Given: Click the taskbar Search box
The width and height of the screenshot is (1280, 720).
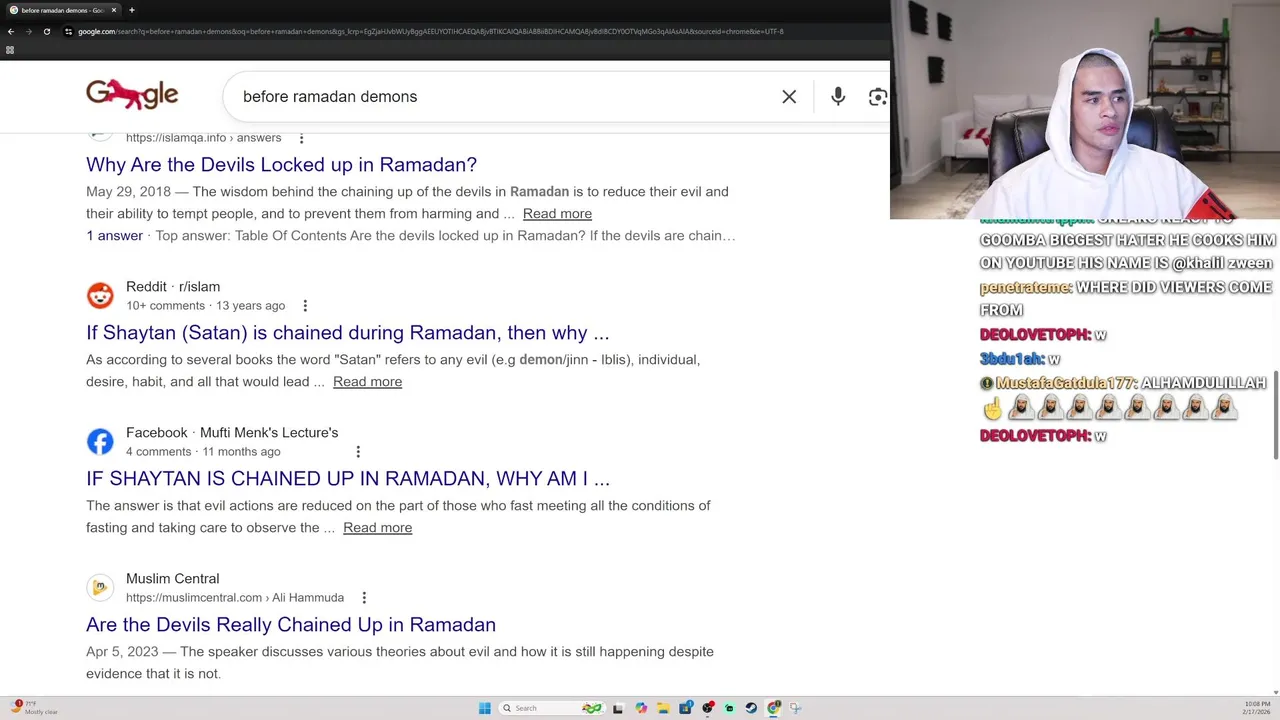Looking at the screenshot, I should tap(552, 708).
